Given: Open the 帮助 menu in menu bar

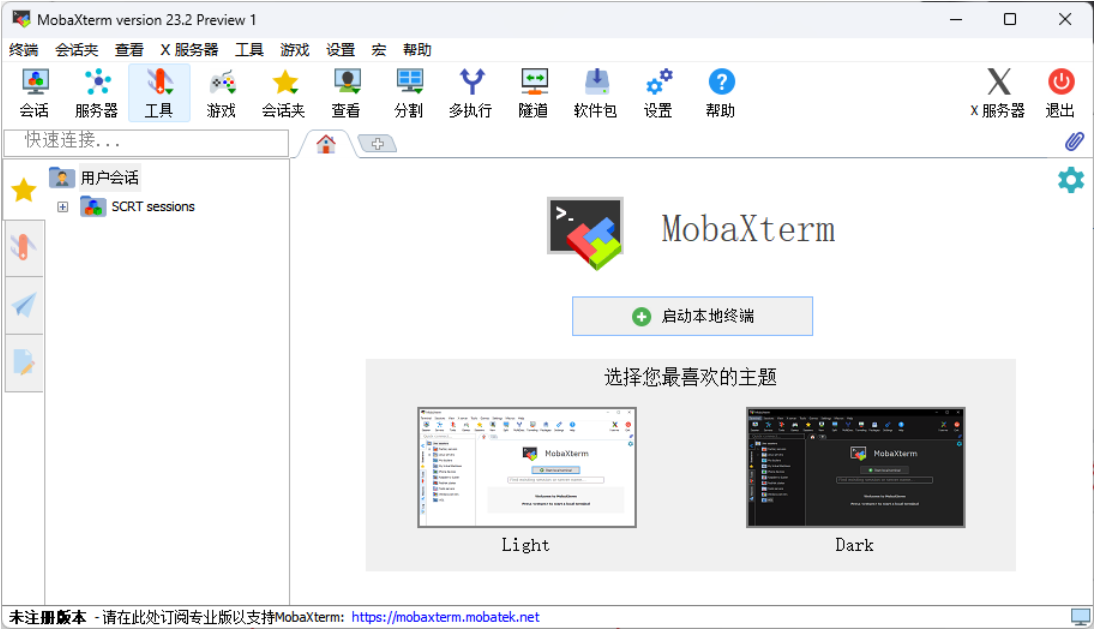Looking at the screenshot, I should point(417,50).
